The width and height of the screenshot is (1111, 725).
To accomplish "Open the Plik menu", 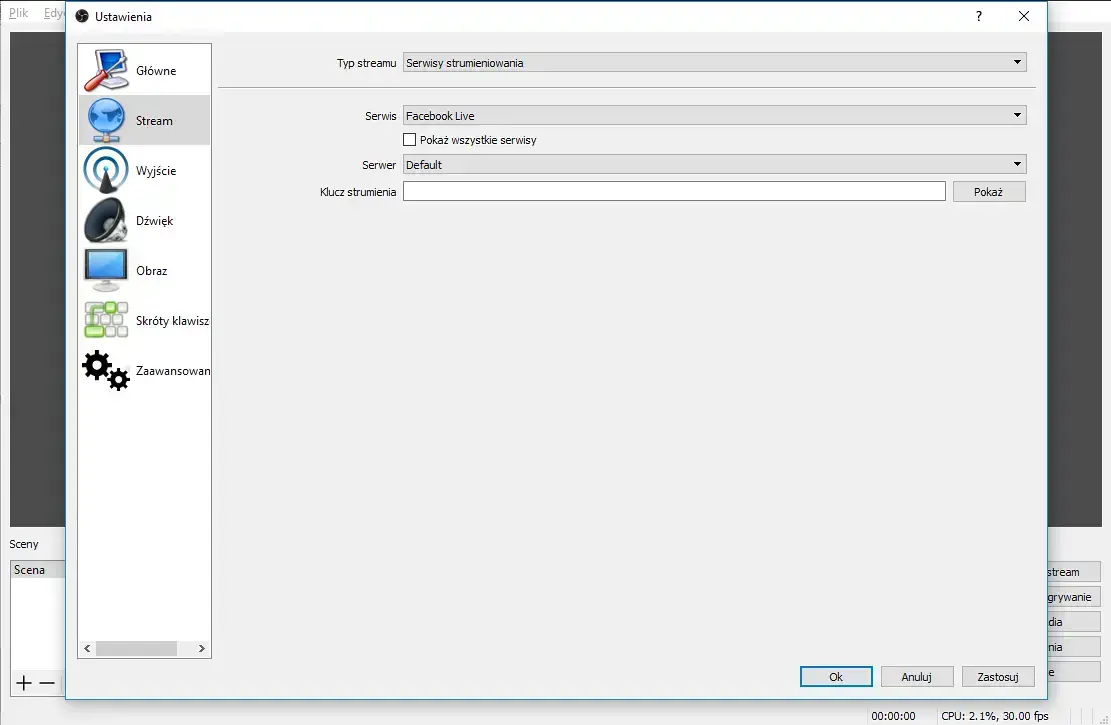I will pos(18,14).
